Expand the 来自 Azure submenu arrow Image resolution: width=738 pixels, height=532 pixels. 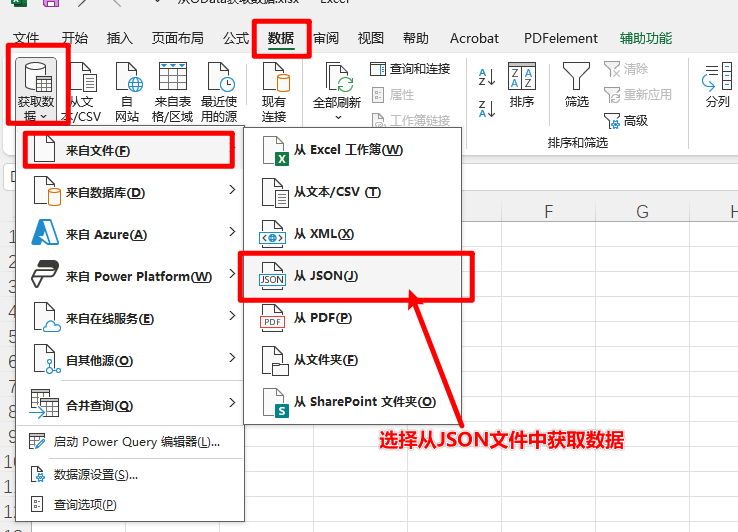click(x=232, y=232)
